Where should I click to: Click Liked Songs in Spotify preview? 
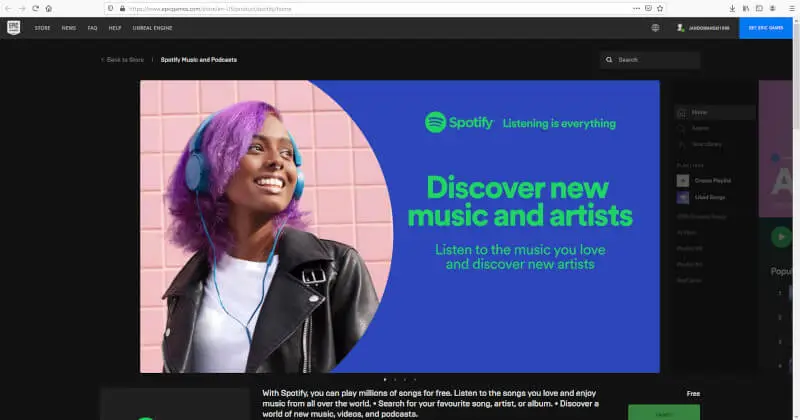(x=702, y=197)
